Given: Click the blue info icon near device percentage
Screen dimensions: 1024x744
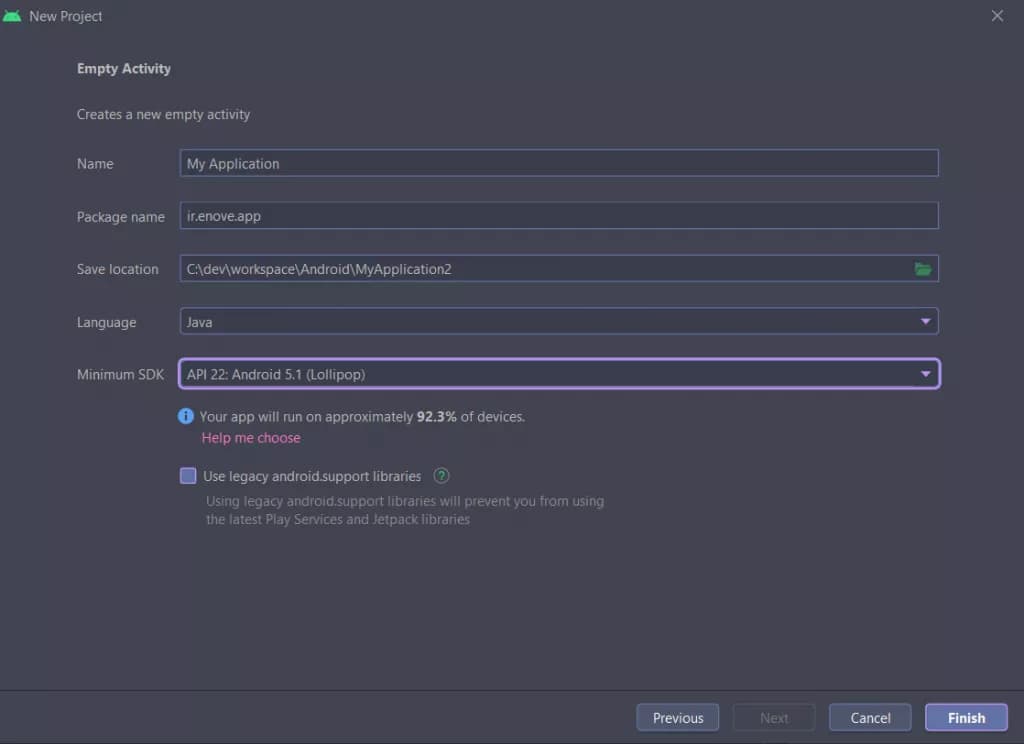Looking at the screenshot, I should (x=185, y=416).
